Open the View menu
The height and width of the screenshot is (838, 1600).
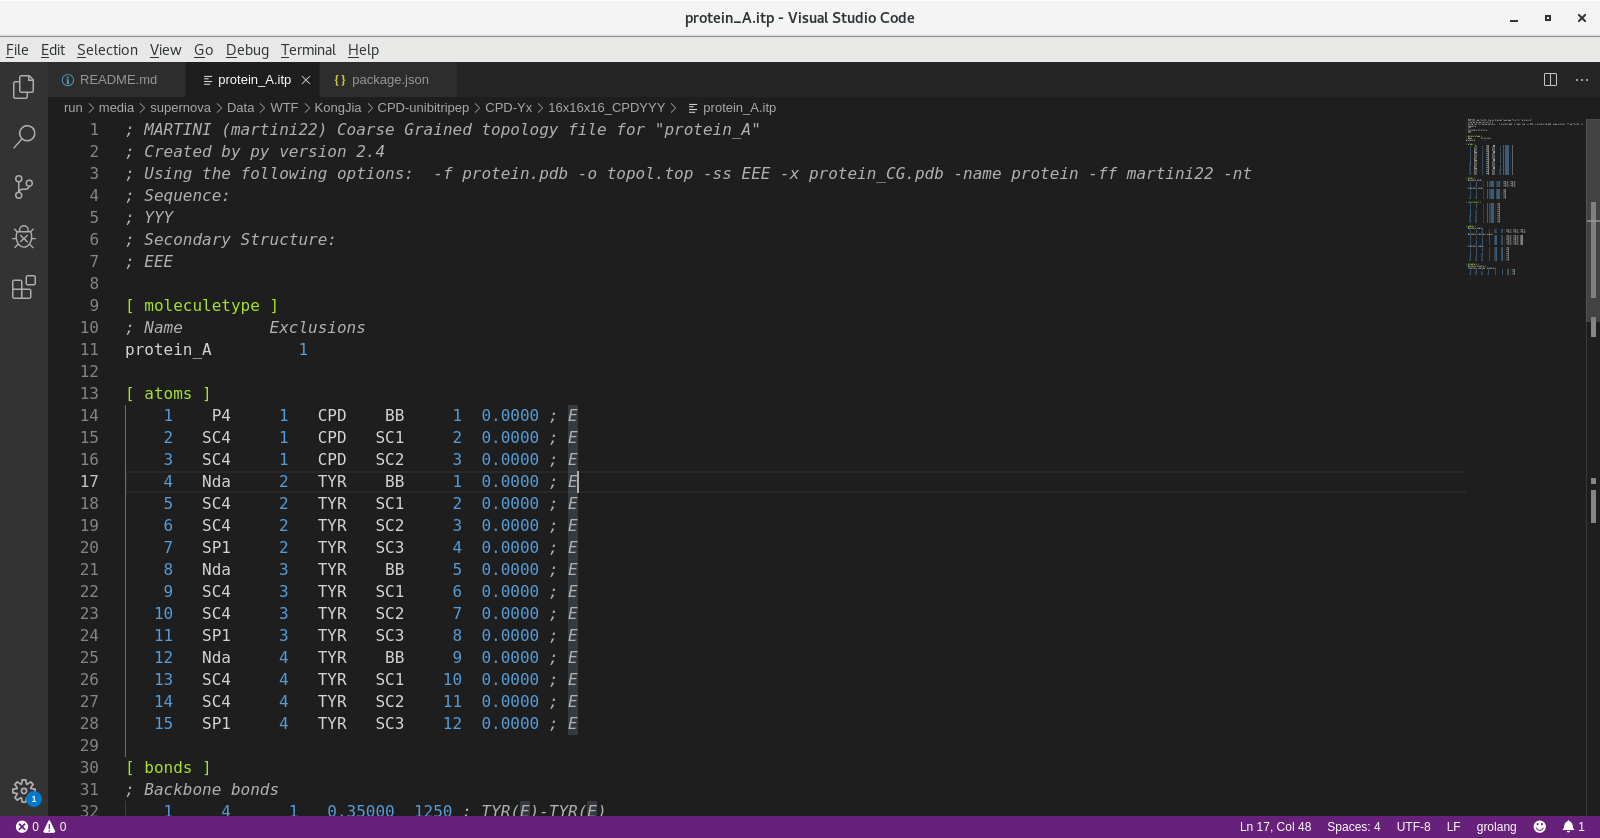pos(165,50)
